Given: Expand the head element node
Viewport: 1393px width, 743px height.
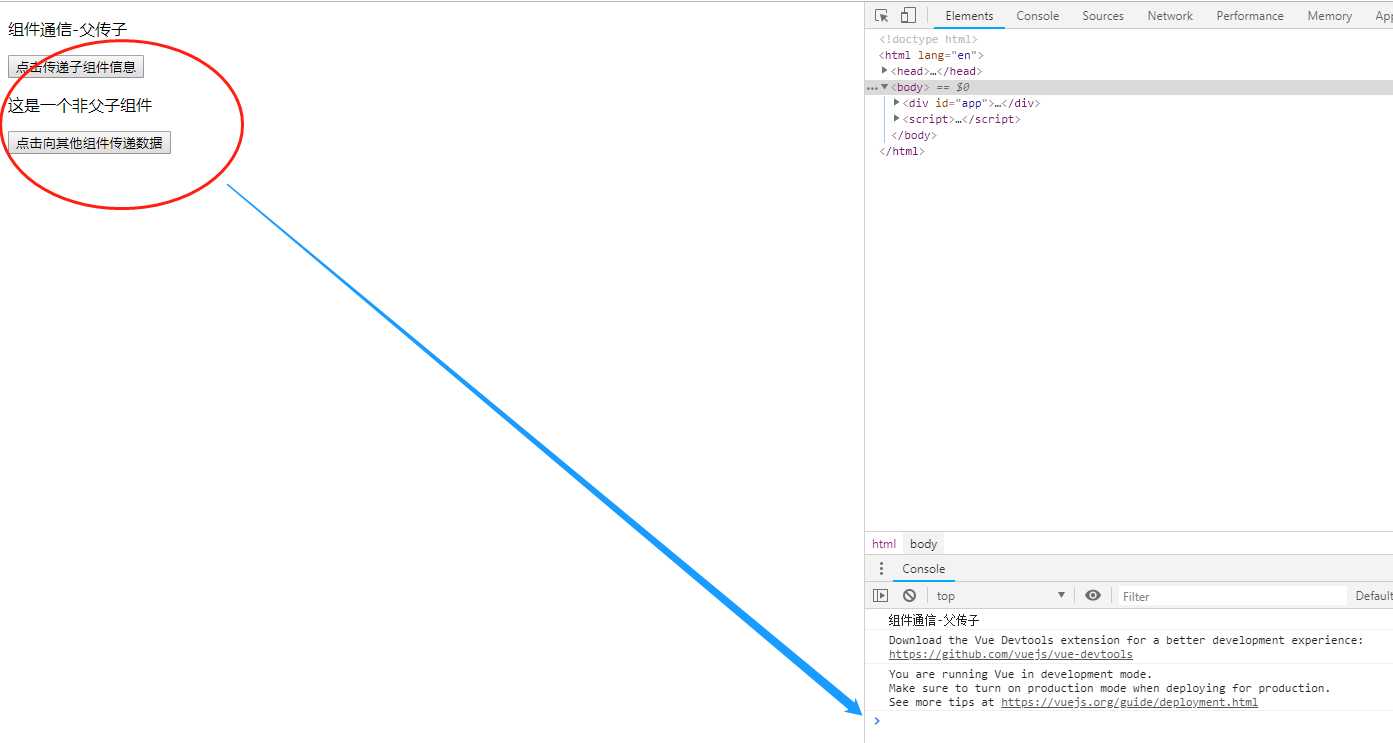Looking at the screenshot, I should point(884,71).
